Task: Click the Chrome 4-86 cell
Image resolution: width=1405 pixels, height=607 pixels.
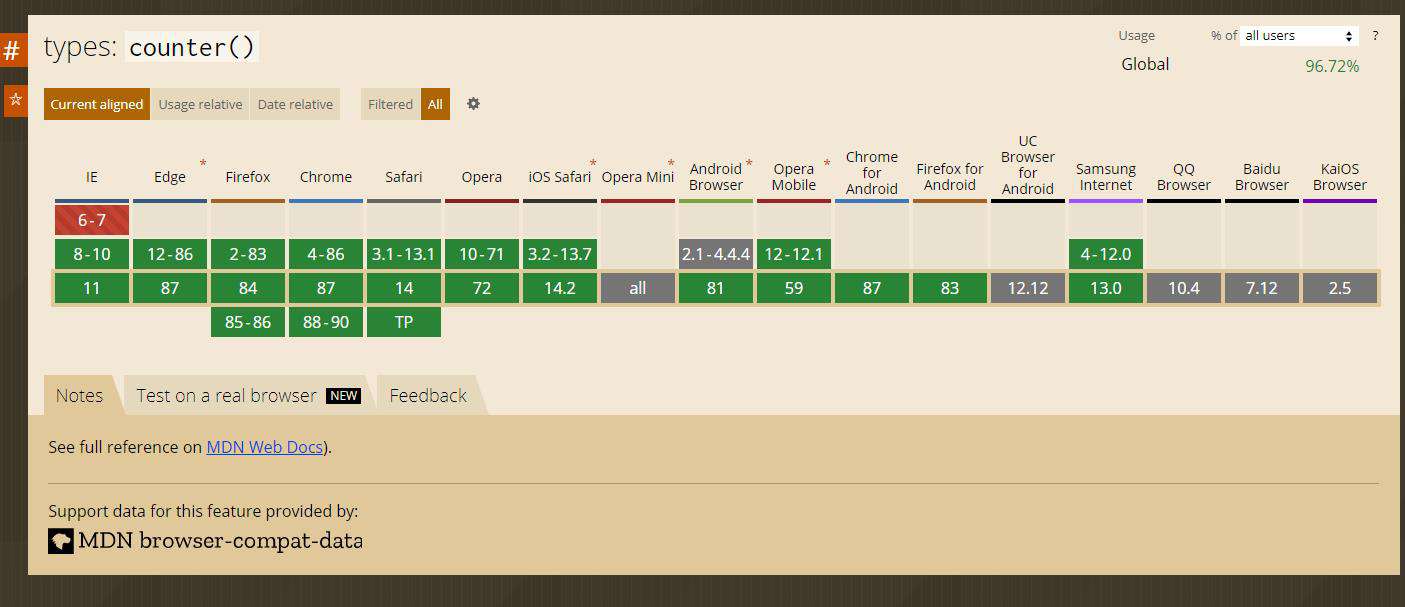Action: [x=326, y=254]
